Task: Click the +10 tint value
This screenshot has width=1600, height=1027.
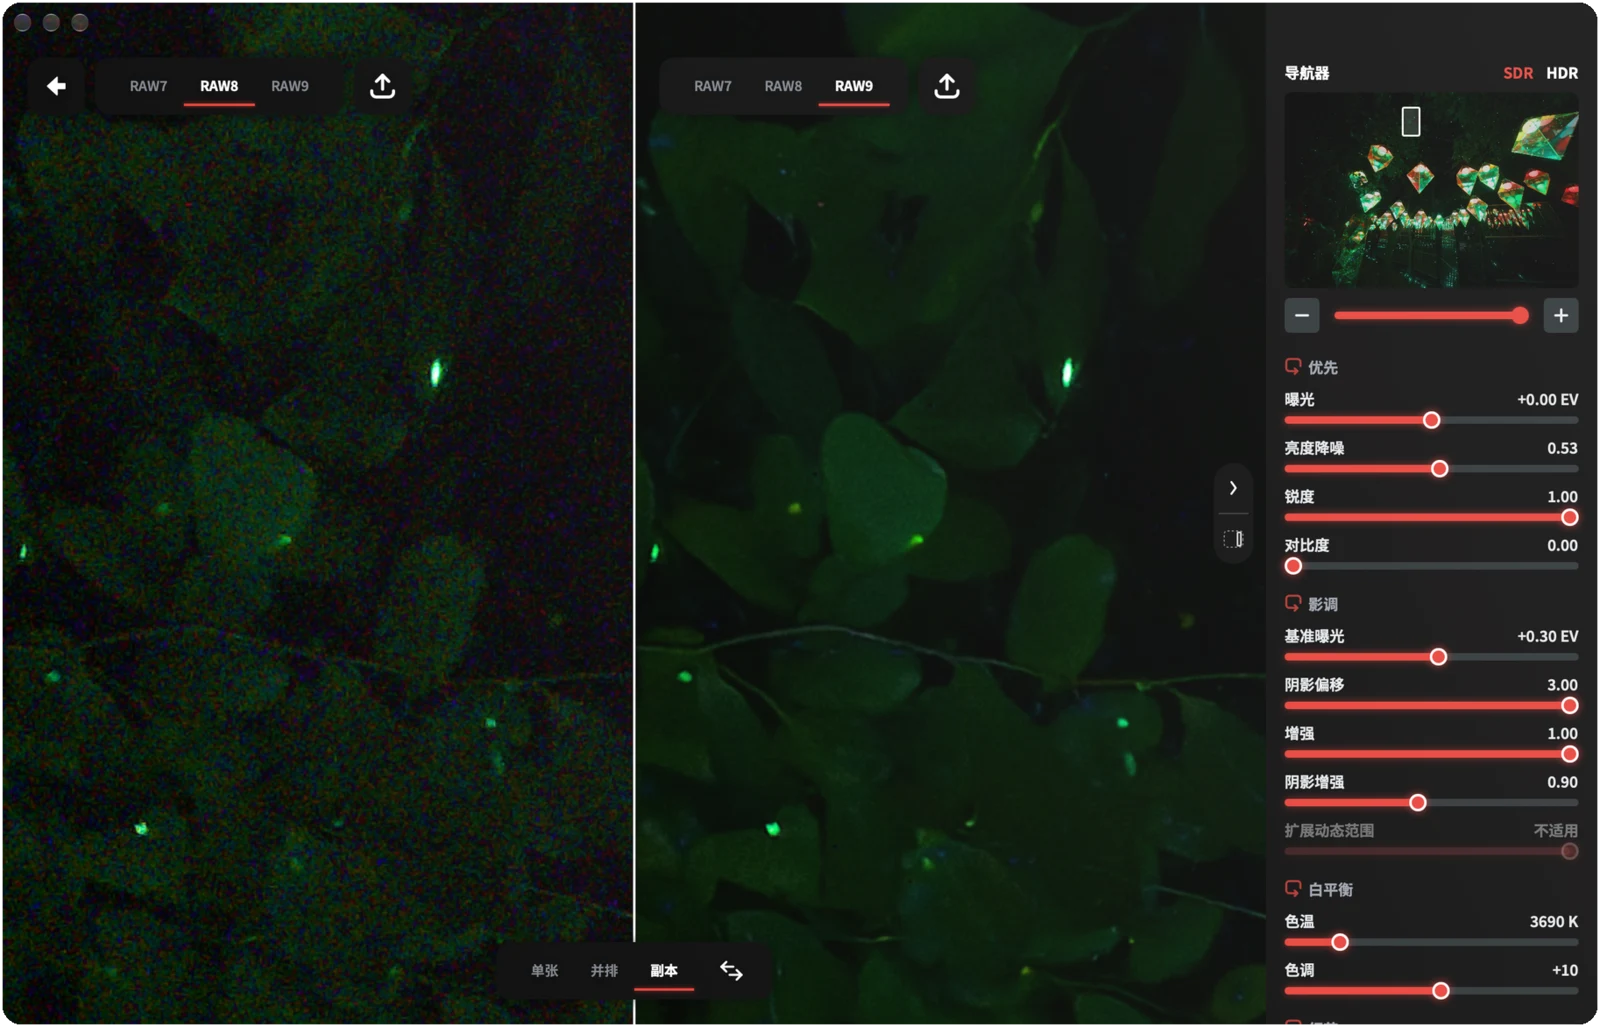Action: [x=1565, y=970]
